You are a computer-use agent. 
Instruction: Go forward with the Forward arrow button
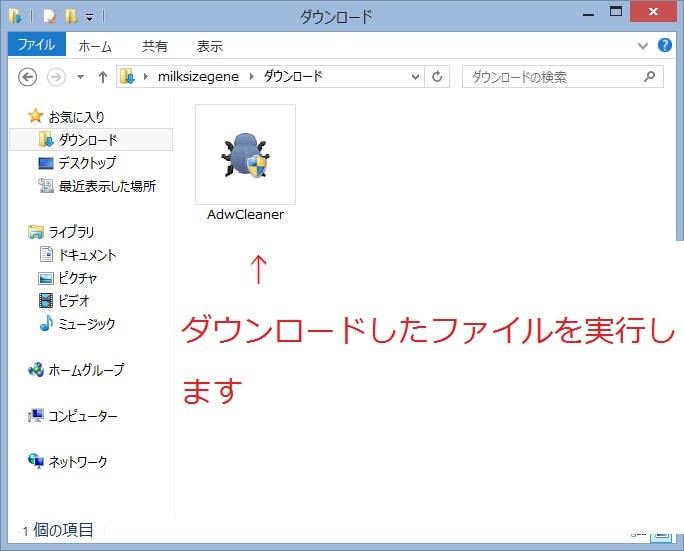56,77
